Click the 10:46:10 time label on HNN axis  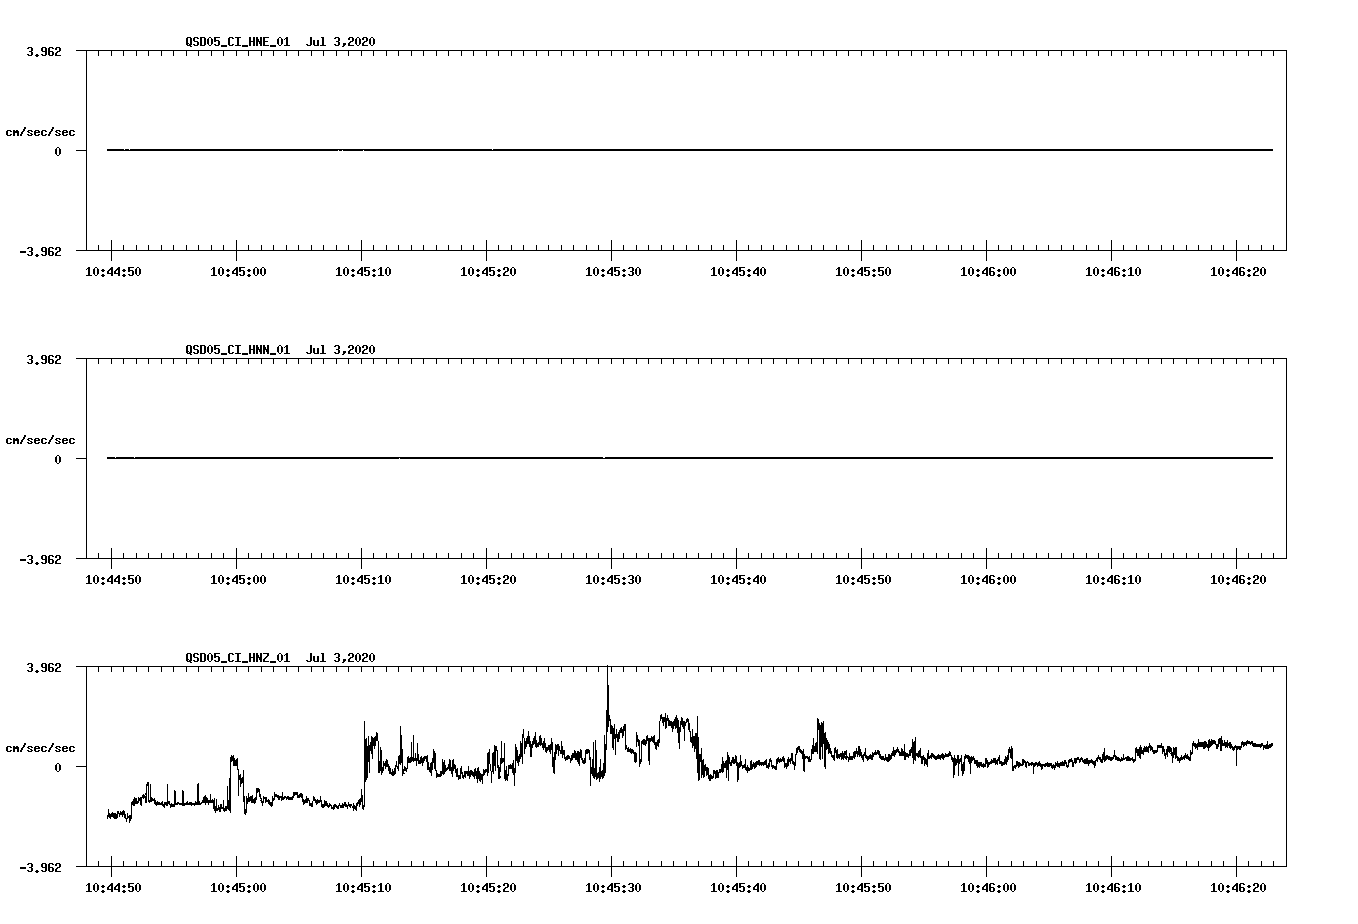(1112, 579)
